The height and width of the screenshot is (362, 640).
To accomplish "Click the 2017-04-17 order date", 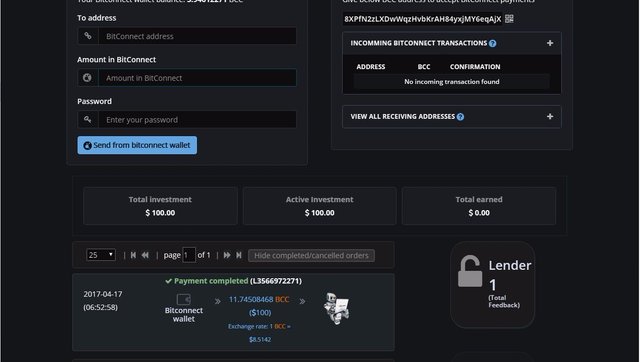I will pyautogui.click(x=103, y=294).
